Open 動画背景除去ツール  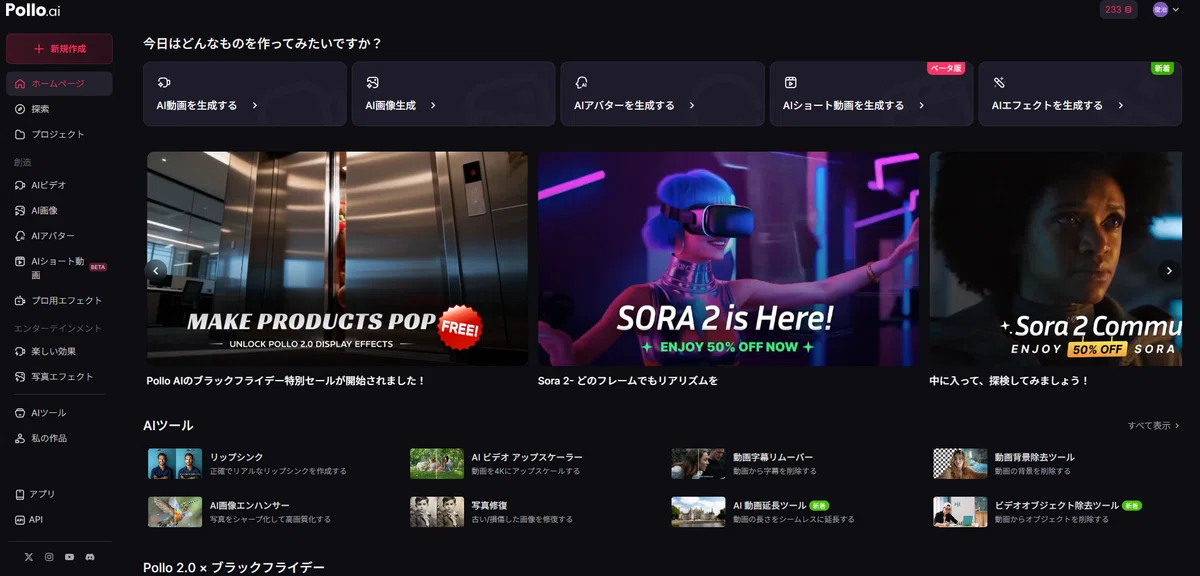coord(1004,464)
